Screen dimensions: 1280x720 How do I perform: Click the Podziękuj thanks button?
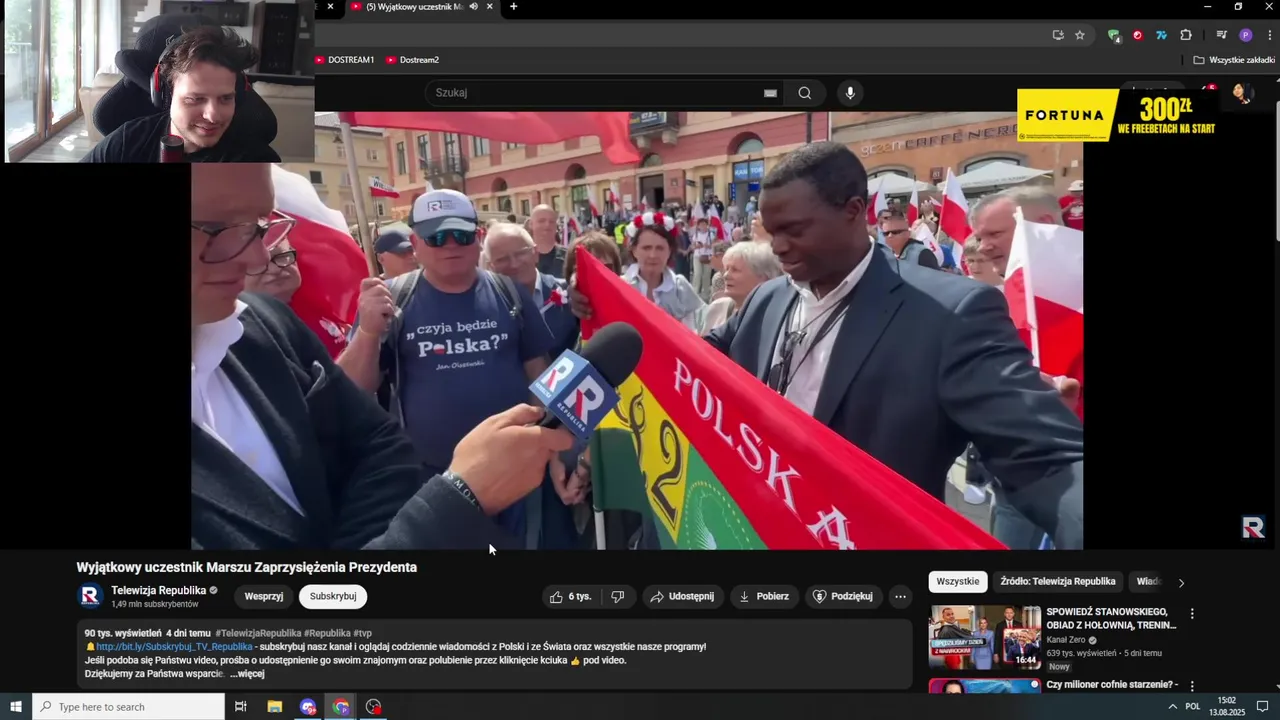pos(843,596)
